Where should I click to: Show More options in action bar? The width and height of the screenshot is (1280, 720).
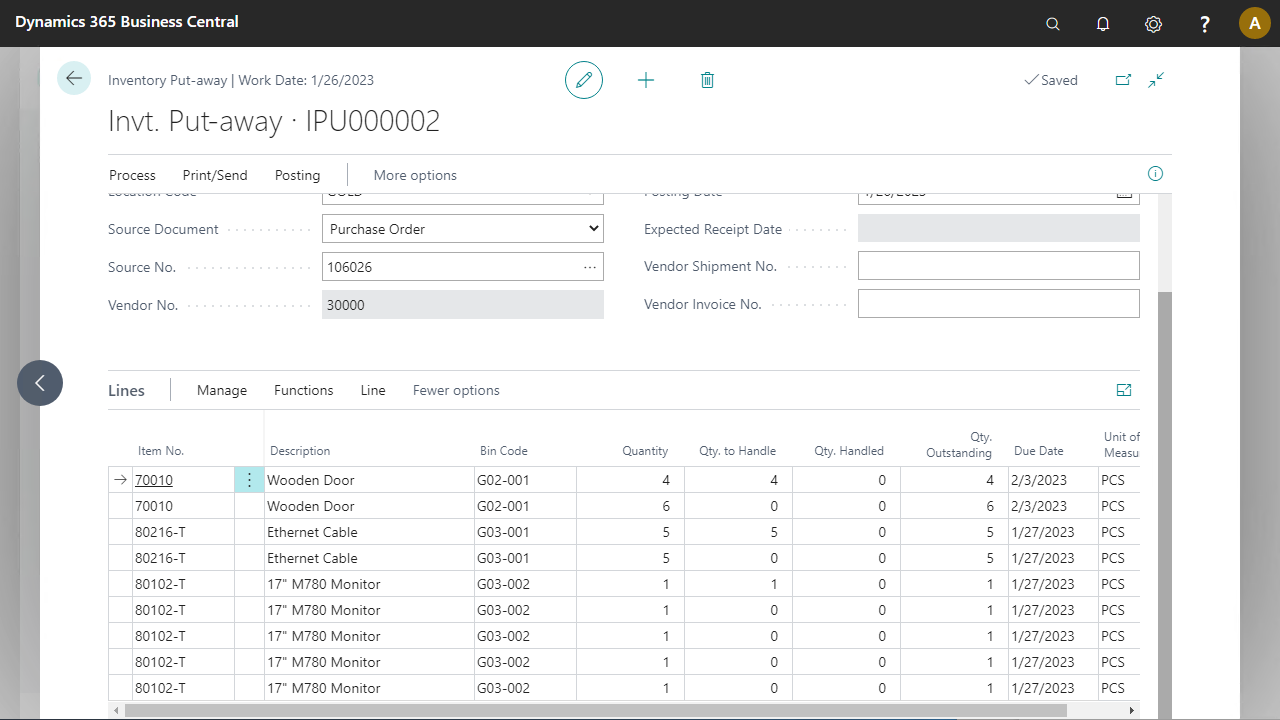(415, 175)
